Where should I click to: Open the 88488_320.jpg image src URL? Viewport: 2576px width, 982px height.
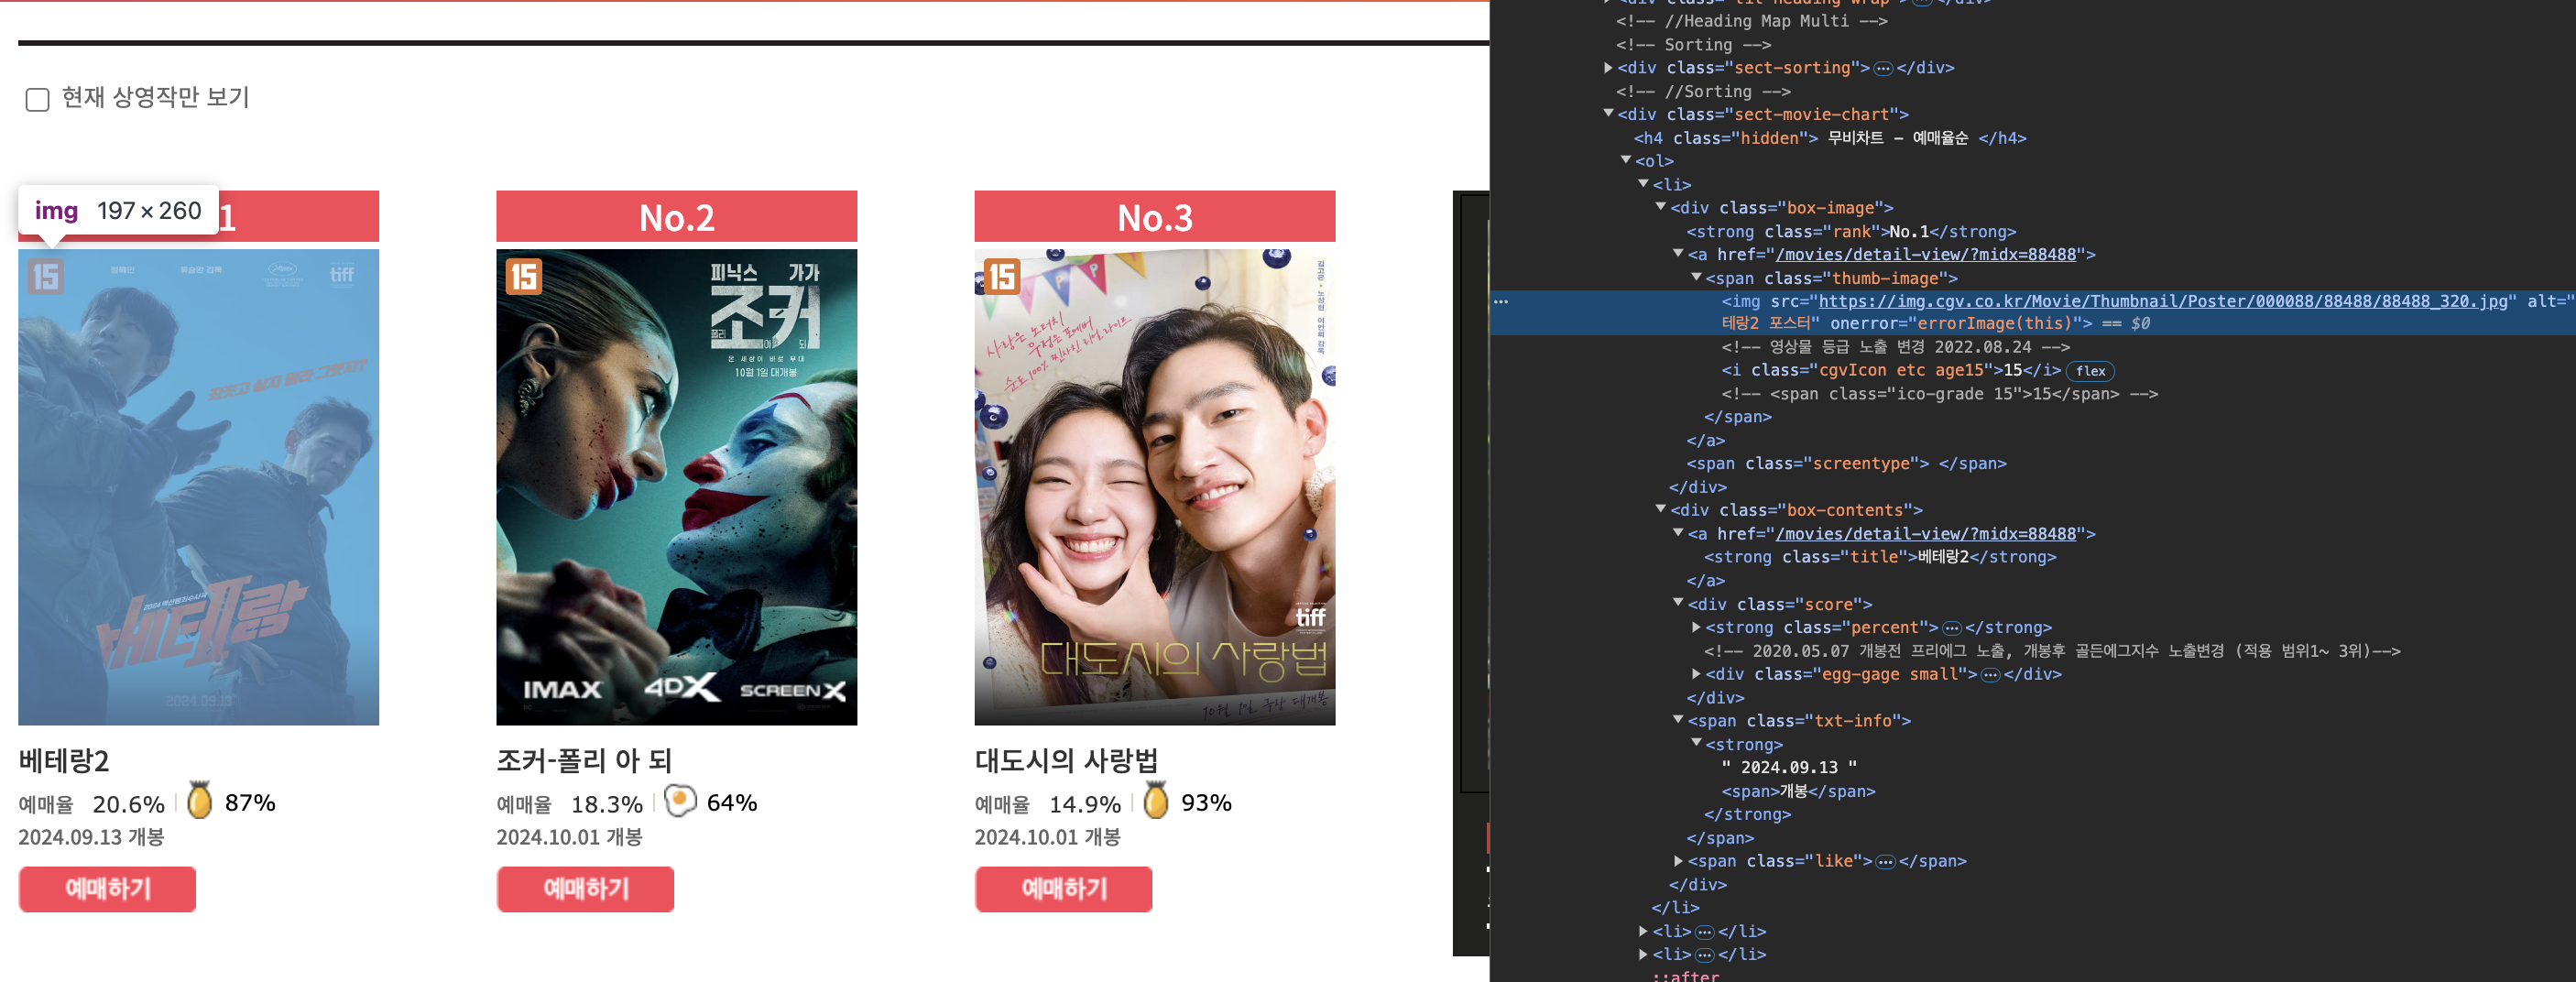point(2163,301)
